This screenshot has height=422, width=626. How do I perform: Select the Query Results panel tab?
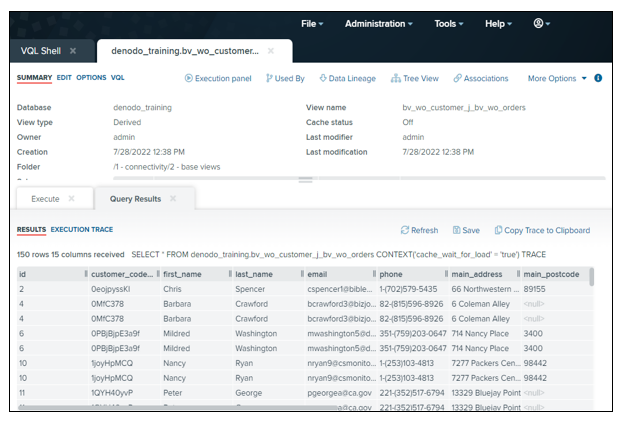point(135,199)
